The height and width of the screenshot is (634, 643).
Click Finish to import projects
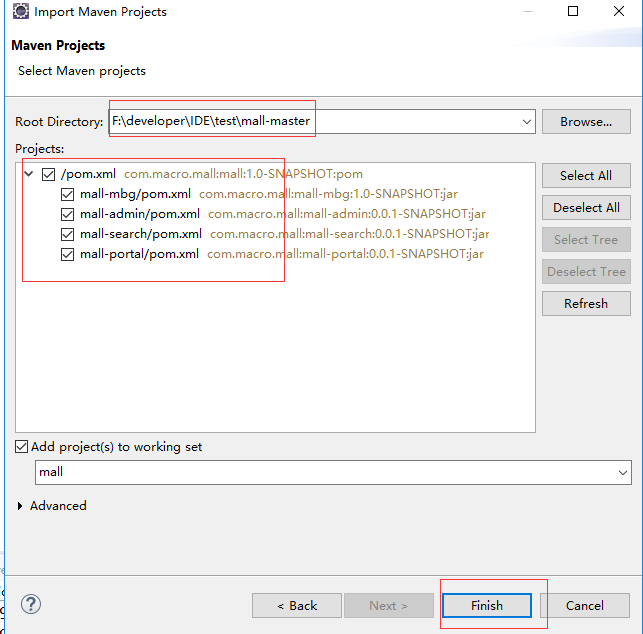(487, 605)
